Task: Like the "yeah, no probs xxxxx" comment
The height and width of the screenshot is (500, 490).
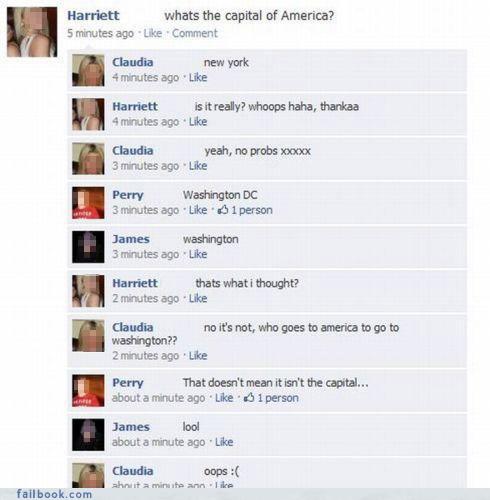Action: (x=198, y=166)
